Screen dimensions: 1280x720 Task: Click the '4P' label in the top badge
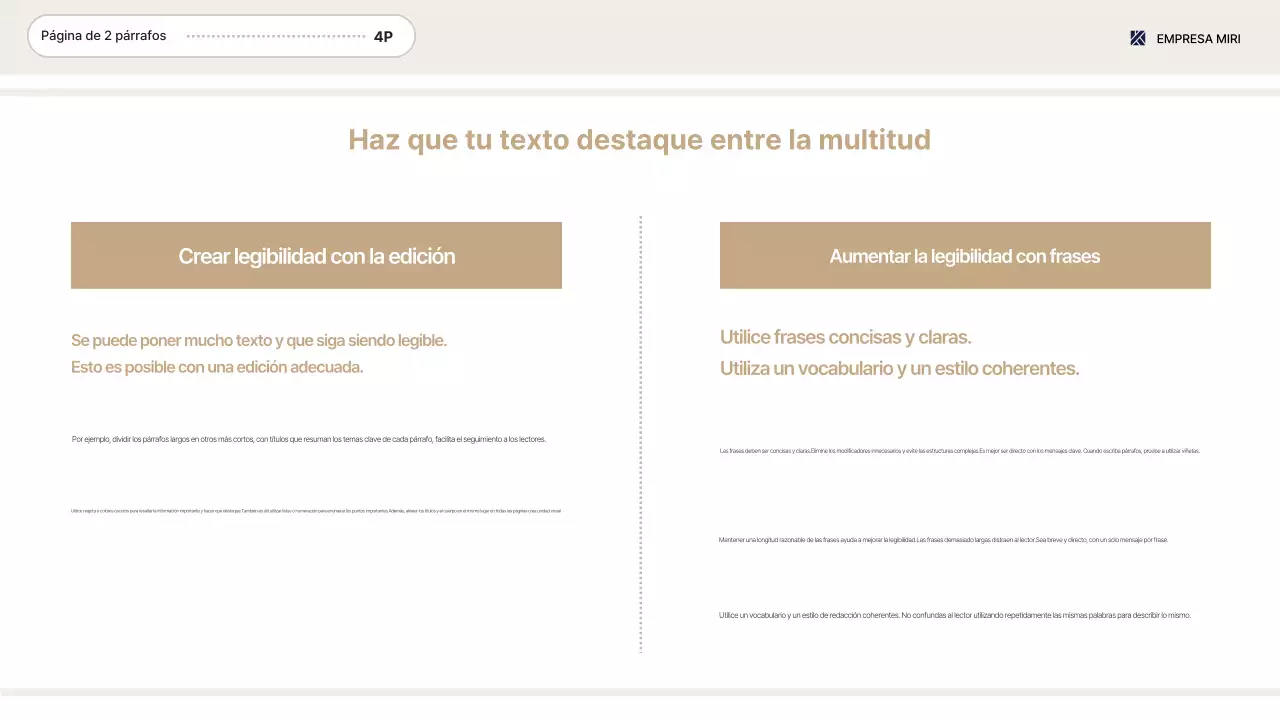[383, 36]
